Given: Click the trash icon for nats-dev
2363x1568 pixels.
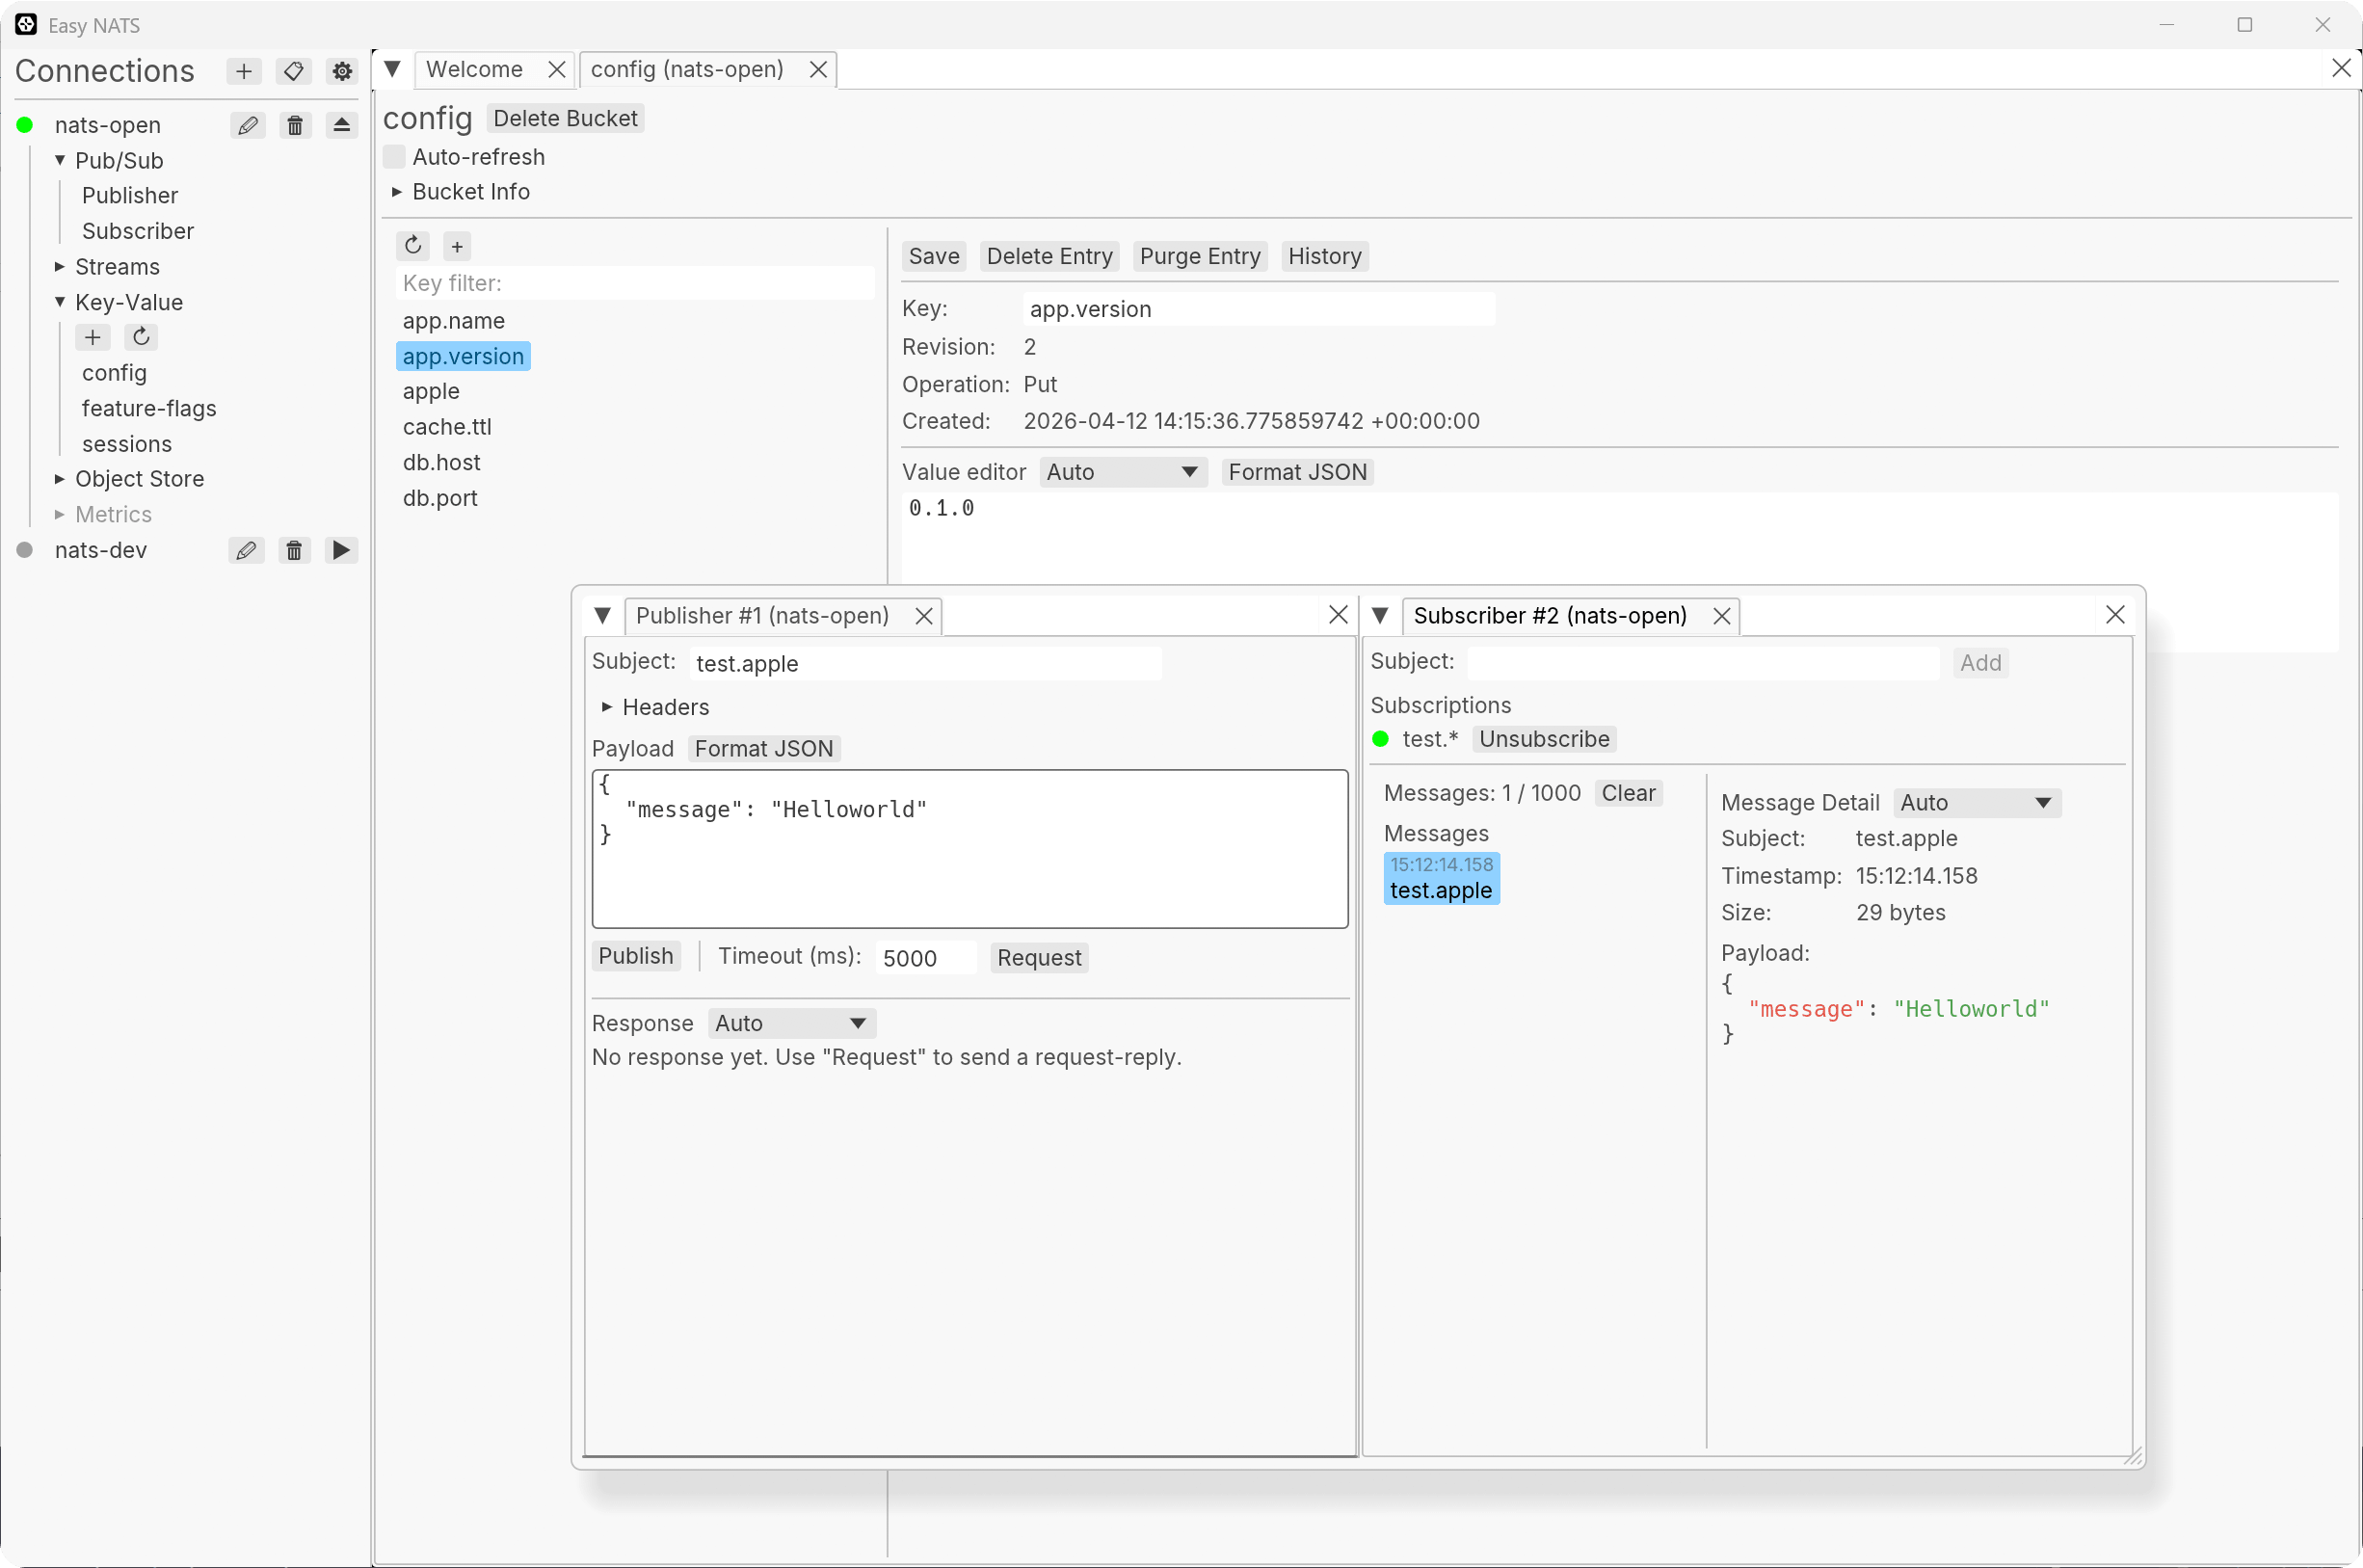Looking at the screenshot, I should pos(294,551).
